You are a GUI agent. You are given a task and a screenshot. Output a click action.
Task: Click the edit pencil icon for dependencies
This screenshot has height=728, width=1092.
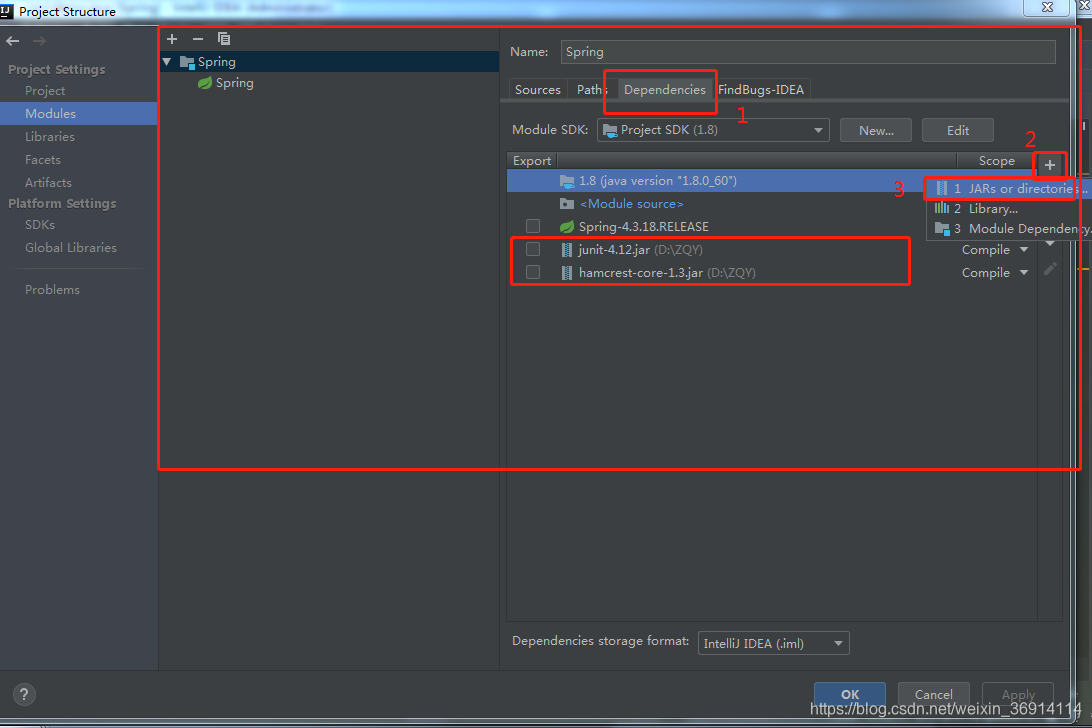pyautogui.click(x=1050, y=269)
